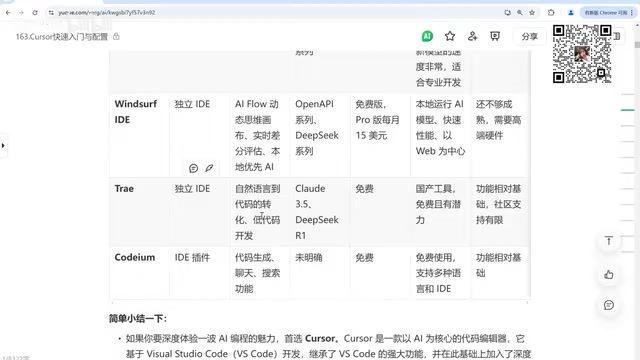Click the document title 163.Cursor快速入门与配置
This screenshot has width=640, height=360.
tap(62, 37)
